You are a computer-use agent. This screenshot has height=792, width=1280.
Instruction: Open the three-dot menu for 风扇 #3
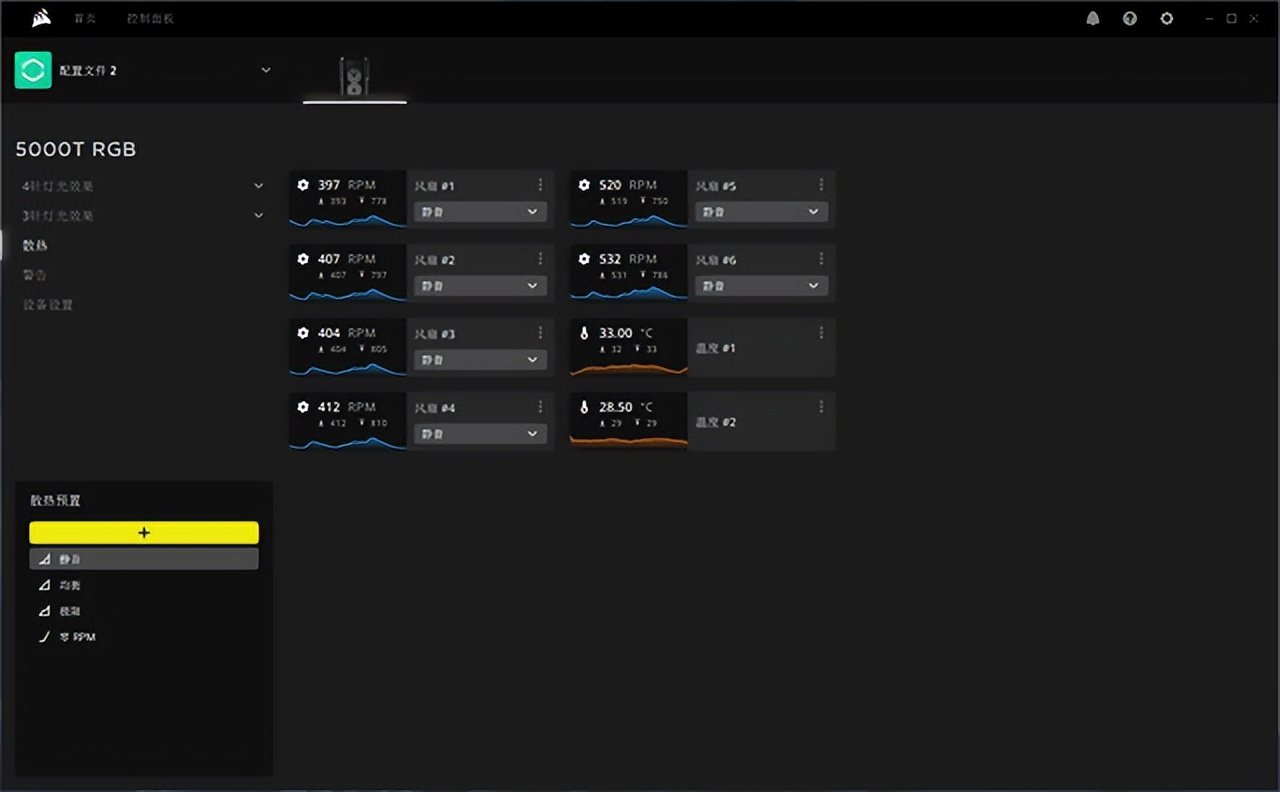click(x=540, y=333)
